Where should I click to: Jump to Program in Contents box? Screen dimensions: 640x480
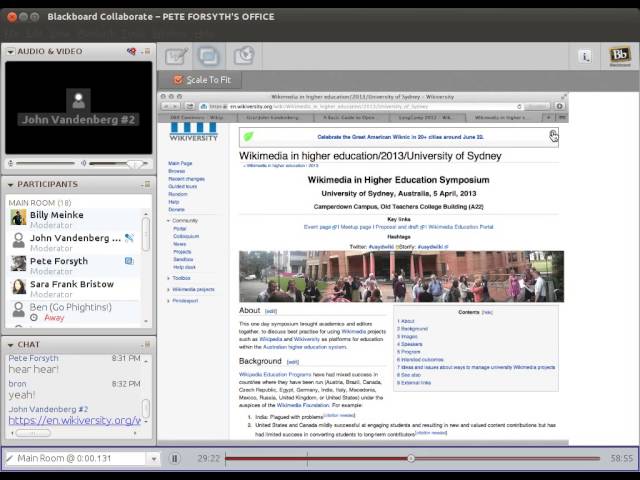[x=409, y=352]
